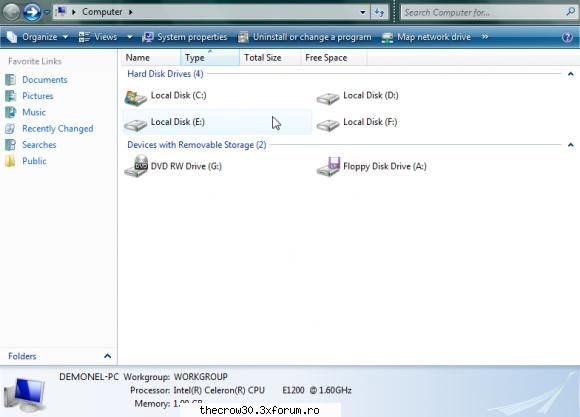
Task: Click the Floppy Disk Drive (A:) label
Action: pos(385,167)
